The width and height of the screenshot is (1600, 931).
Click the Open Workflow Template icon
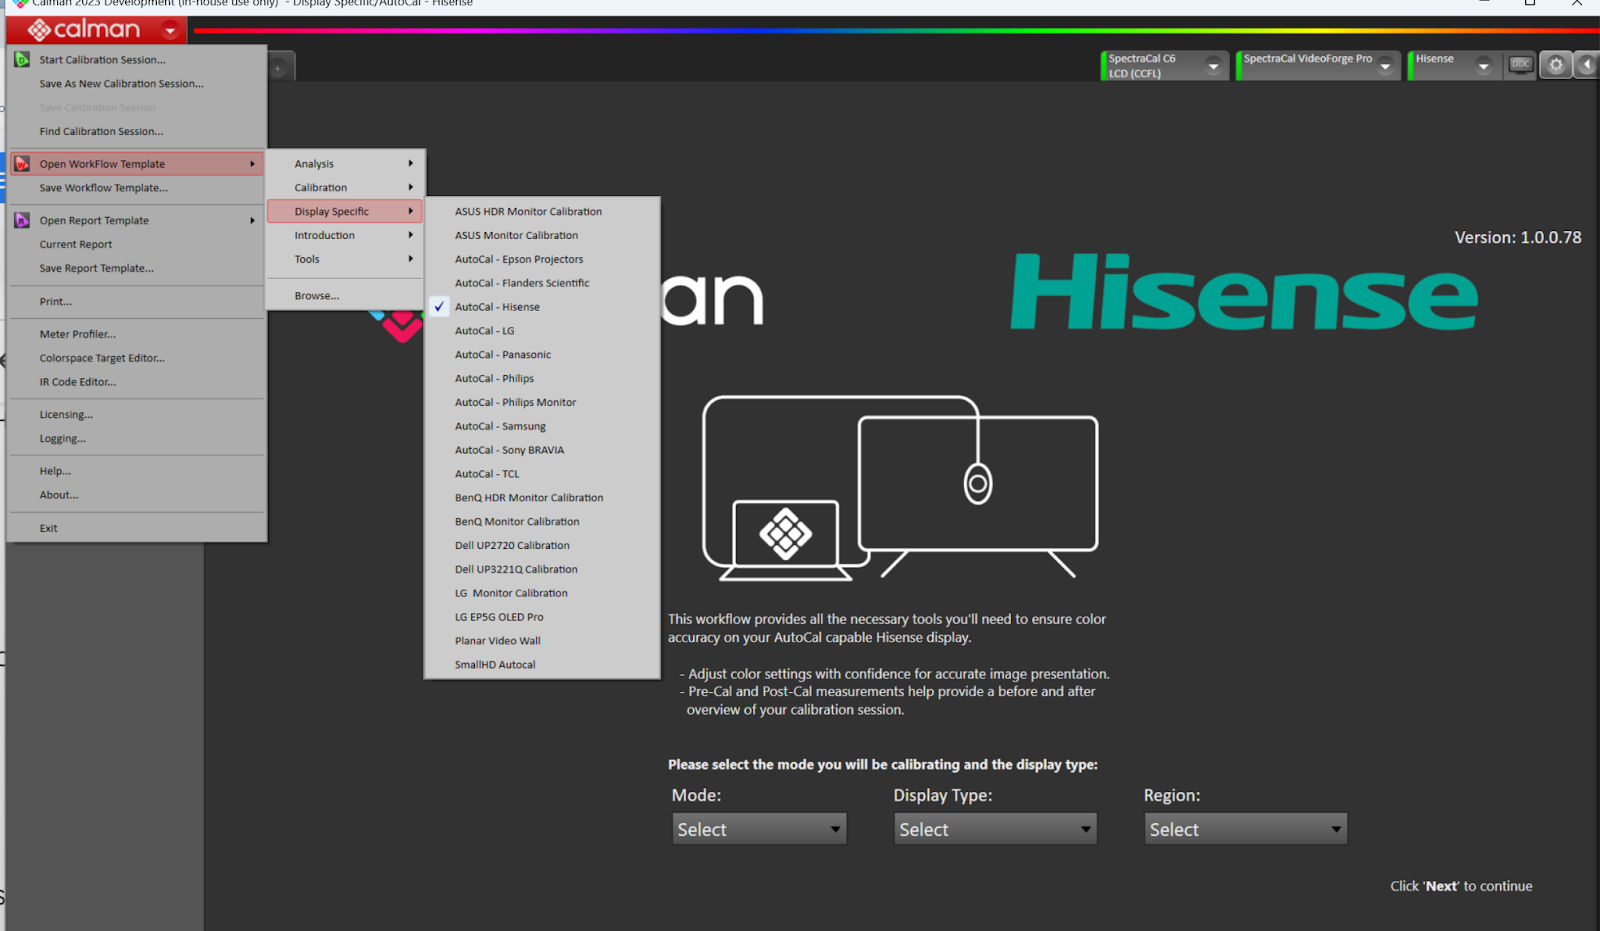(x=22, y=164)
